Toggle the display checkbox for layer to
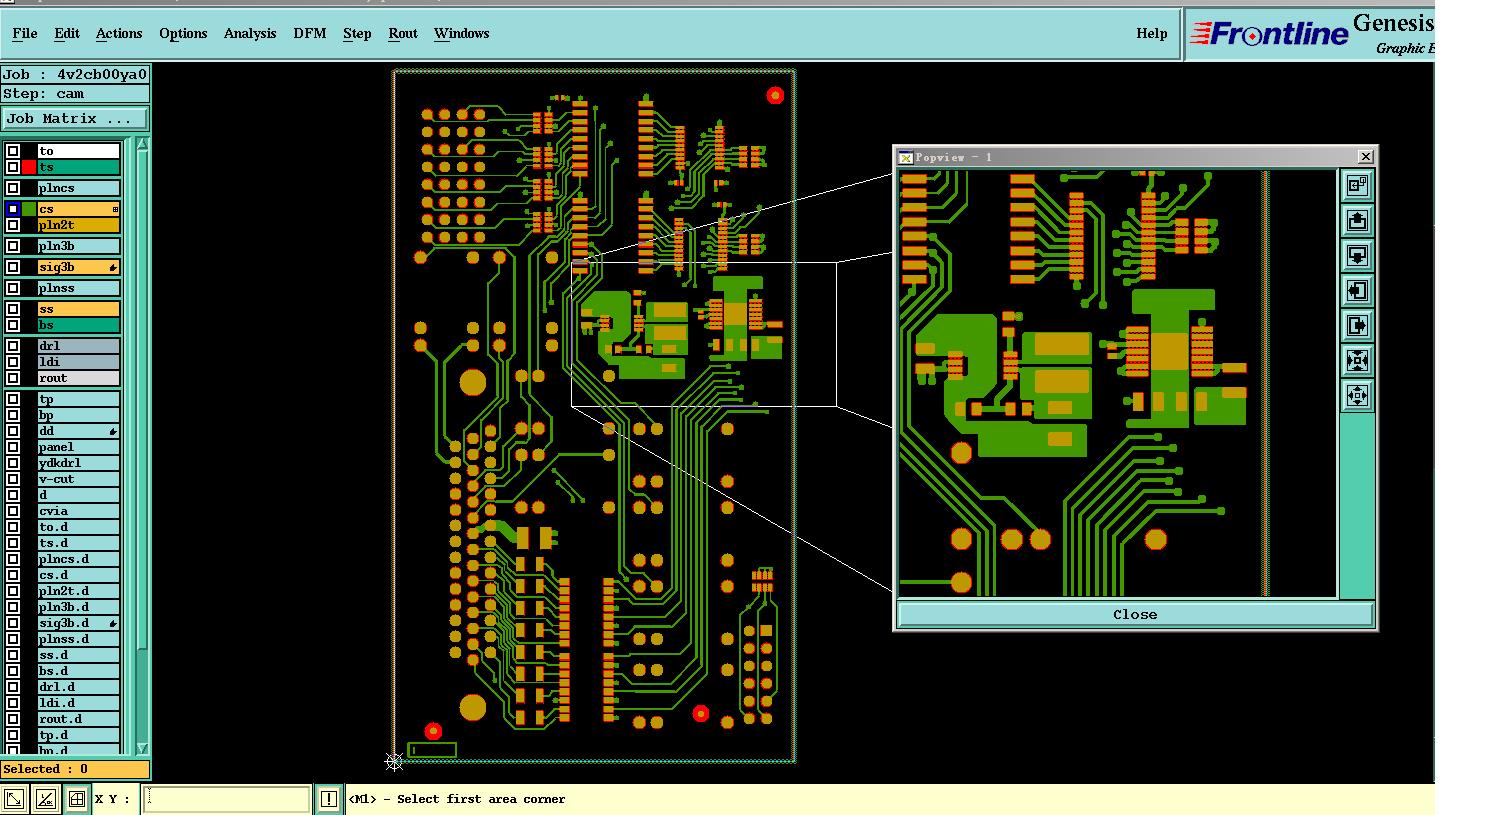Screen dimensions: 1510x815 pyautogui.click(x=13, y=151)
